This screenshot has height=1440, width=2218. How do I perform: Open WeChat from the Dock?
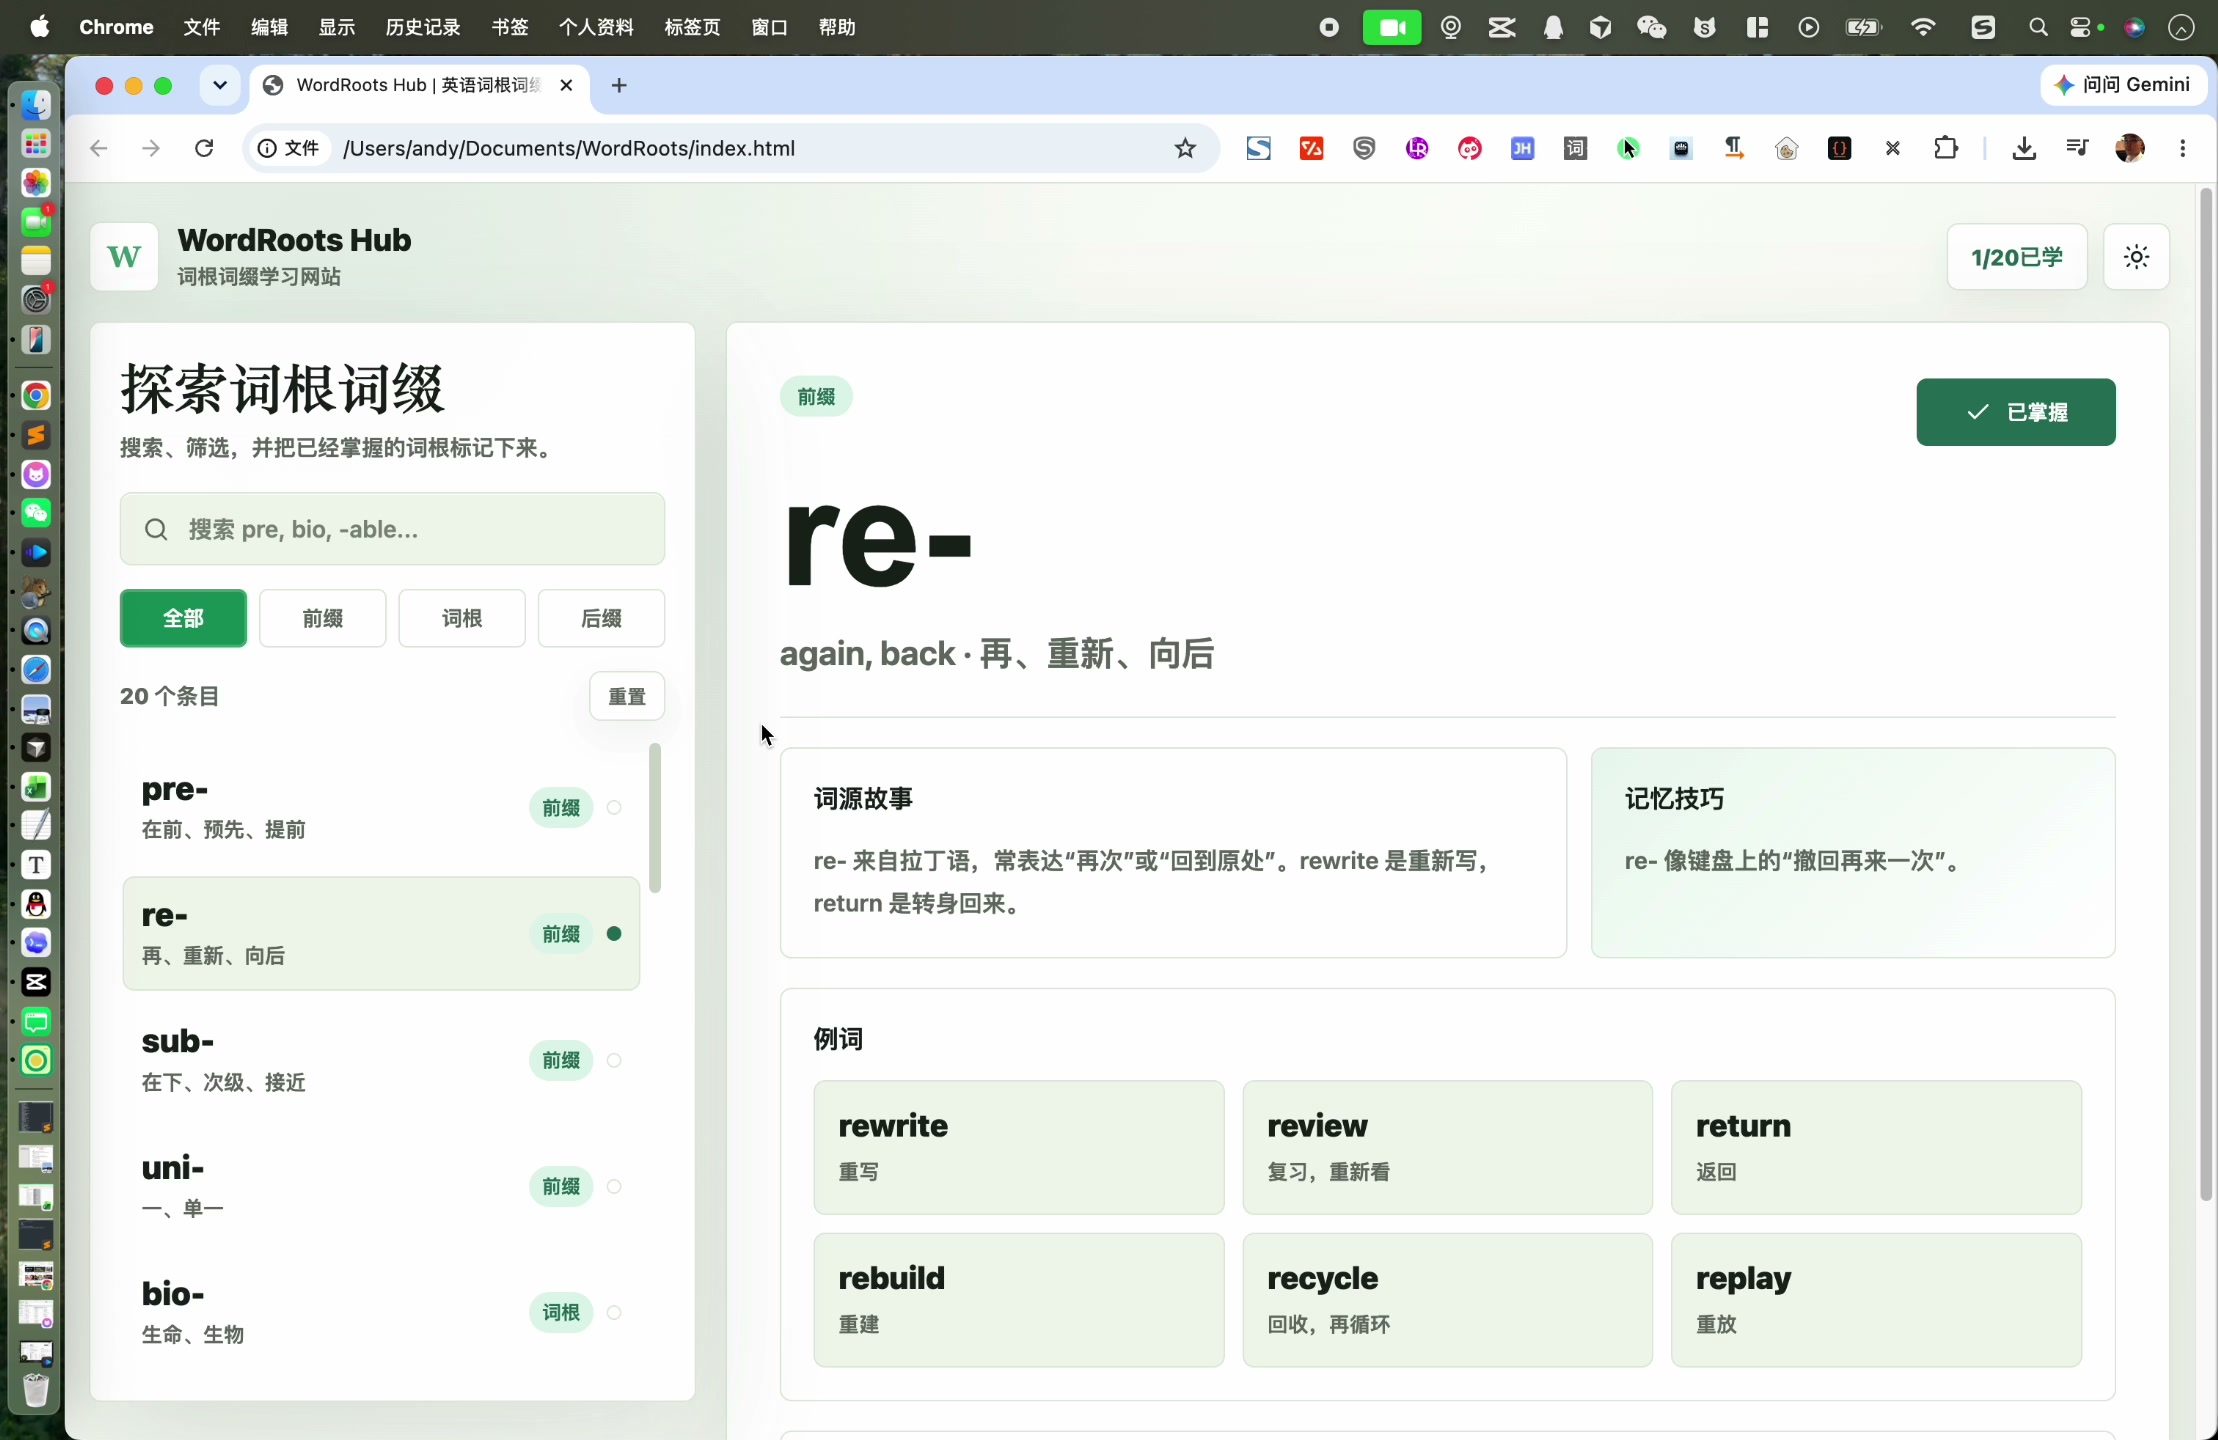pyautogui.click(x=36, y=513)
